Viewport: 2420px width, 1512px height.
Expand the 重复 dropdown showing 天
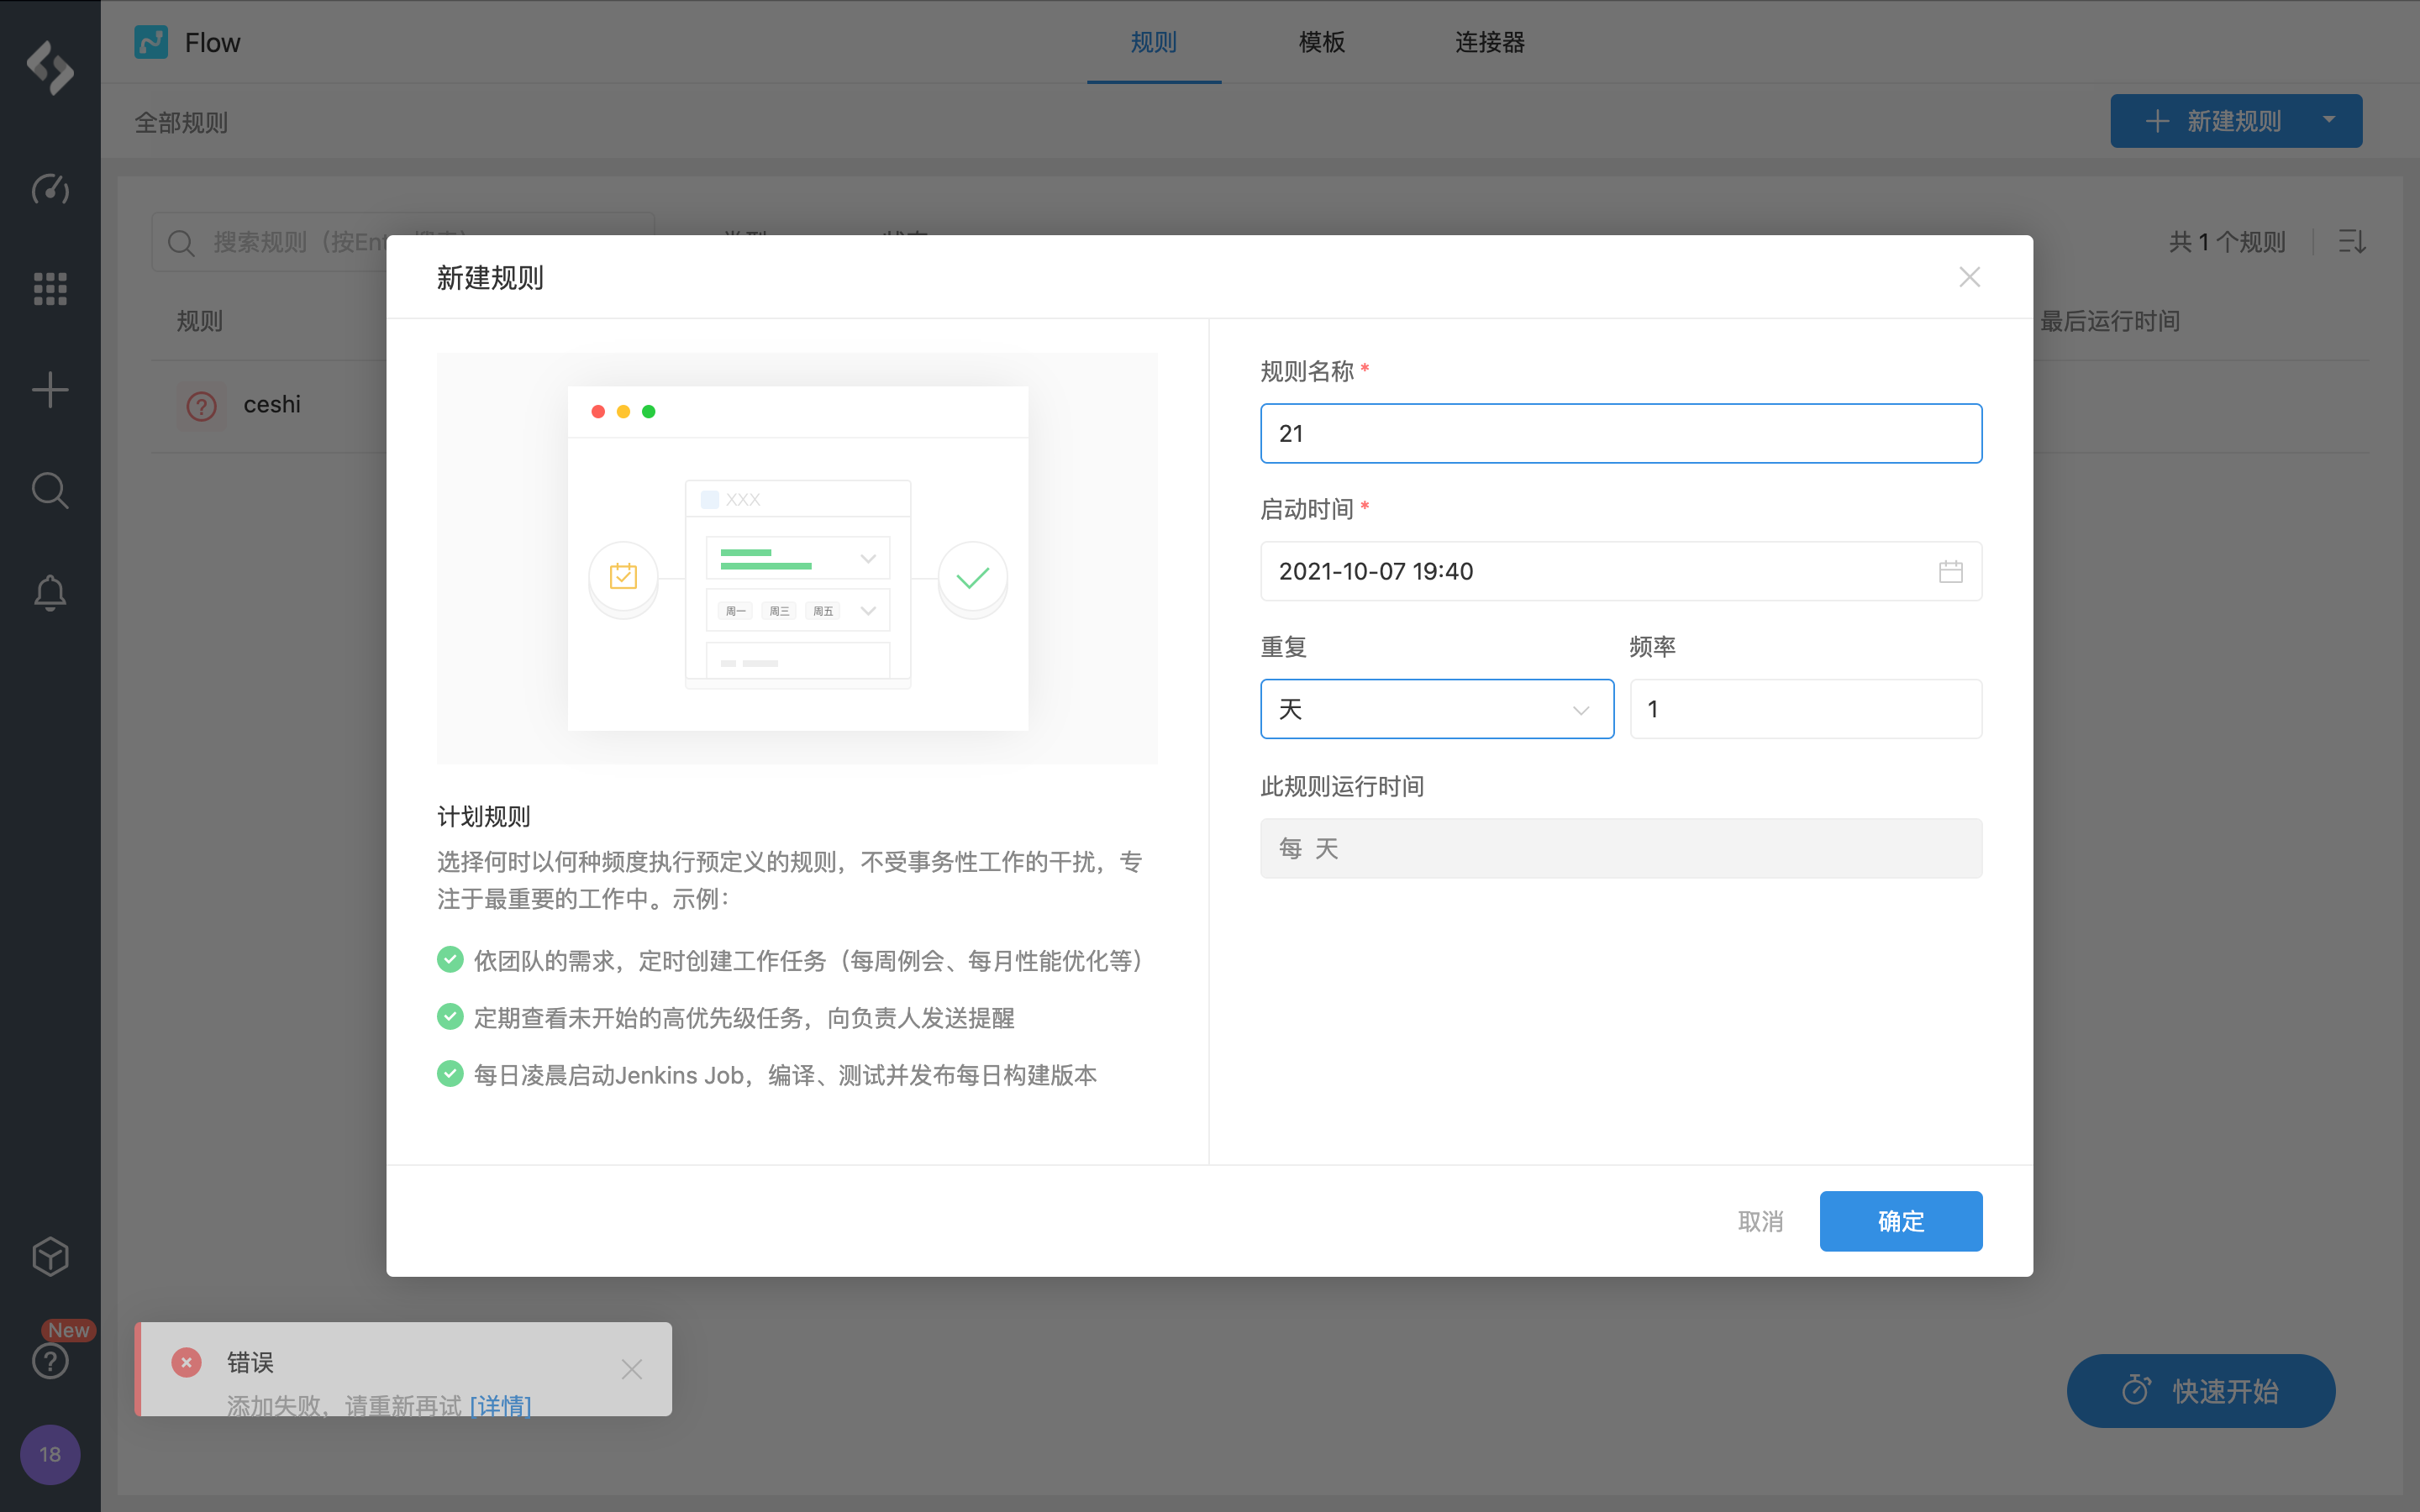point(1436,709)
